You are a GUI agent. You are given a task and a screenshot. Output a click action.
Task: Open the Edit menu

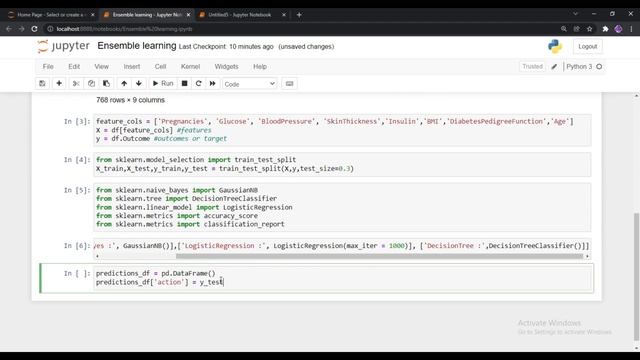(x=74, y=67)
